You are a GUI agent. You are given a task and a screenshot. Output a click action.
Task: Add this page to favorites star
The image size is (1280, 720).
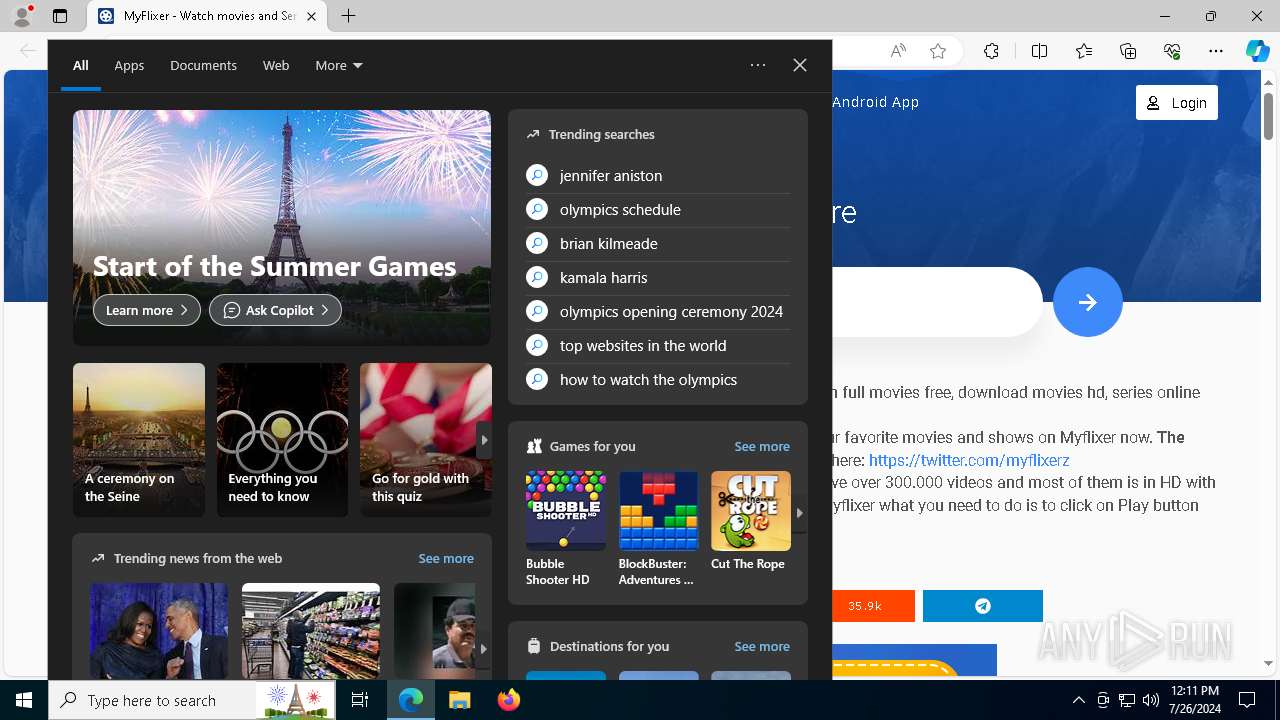pos(938,51)
